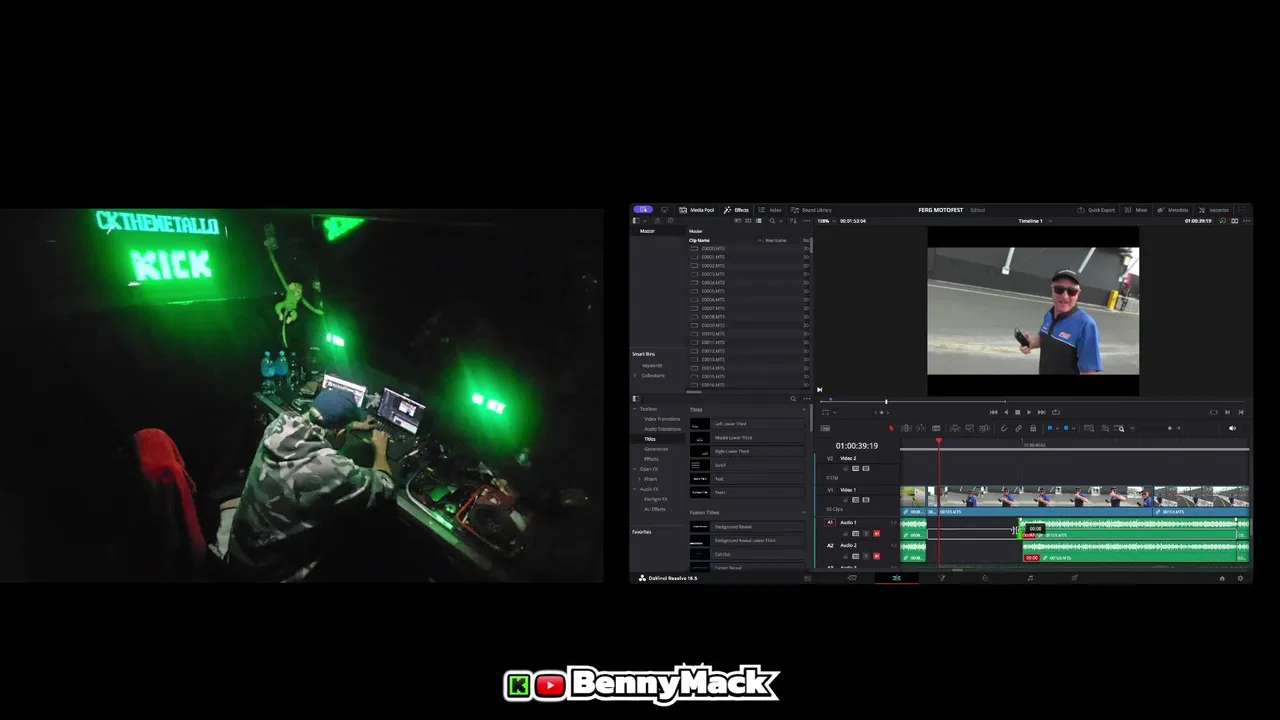Click the Home project manager icon
The image size is (1280, 720).
point(1222,578)
